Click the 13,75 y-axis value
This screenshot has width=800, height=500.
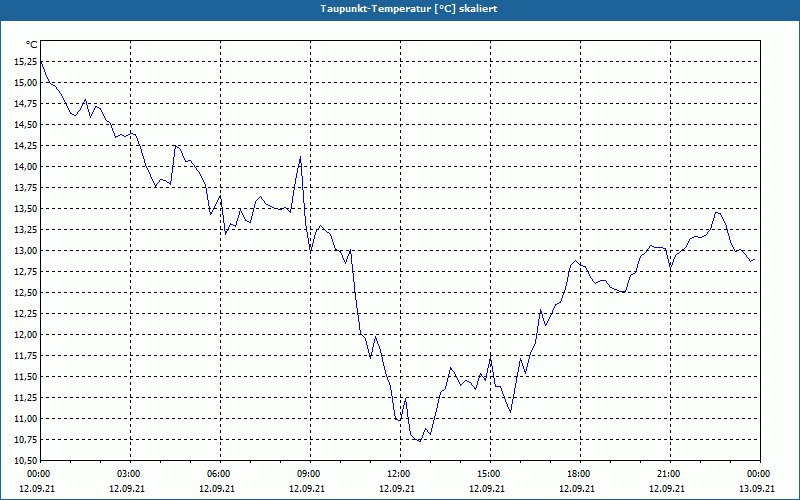(x=26, y=187)
